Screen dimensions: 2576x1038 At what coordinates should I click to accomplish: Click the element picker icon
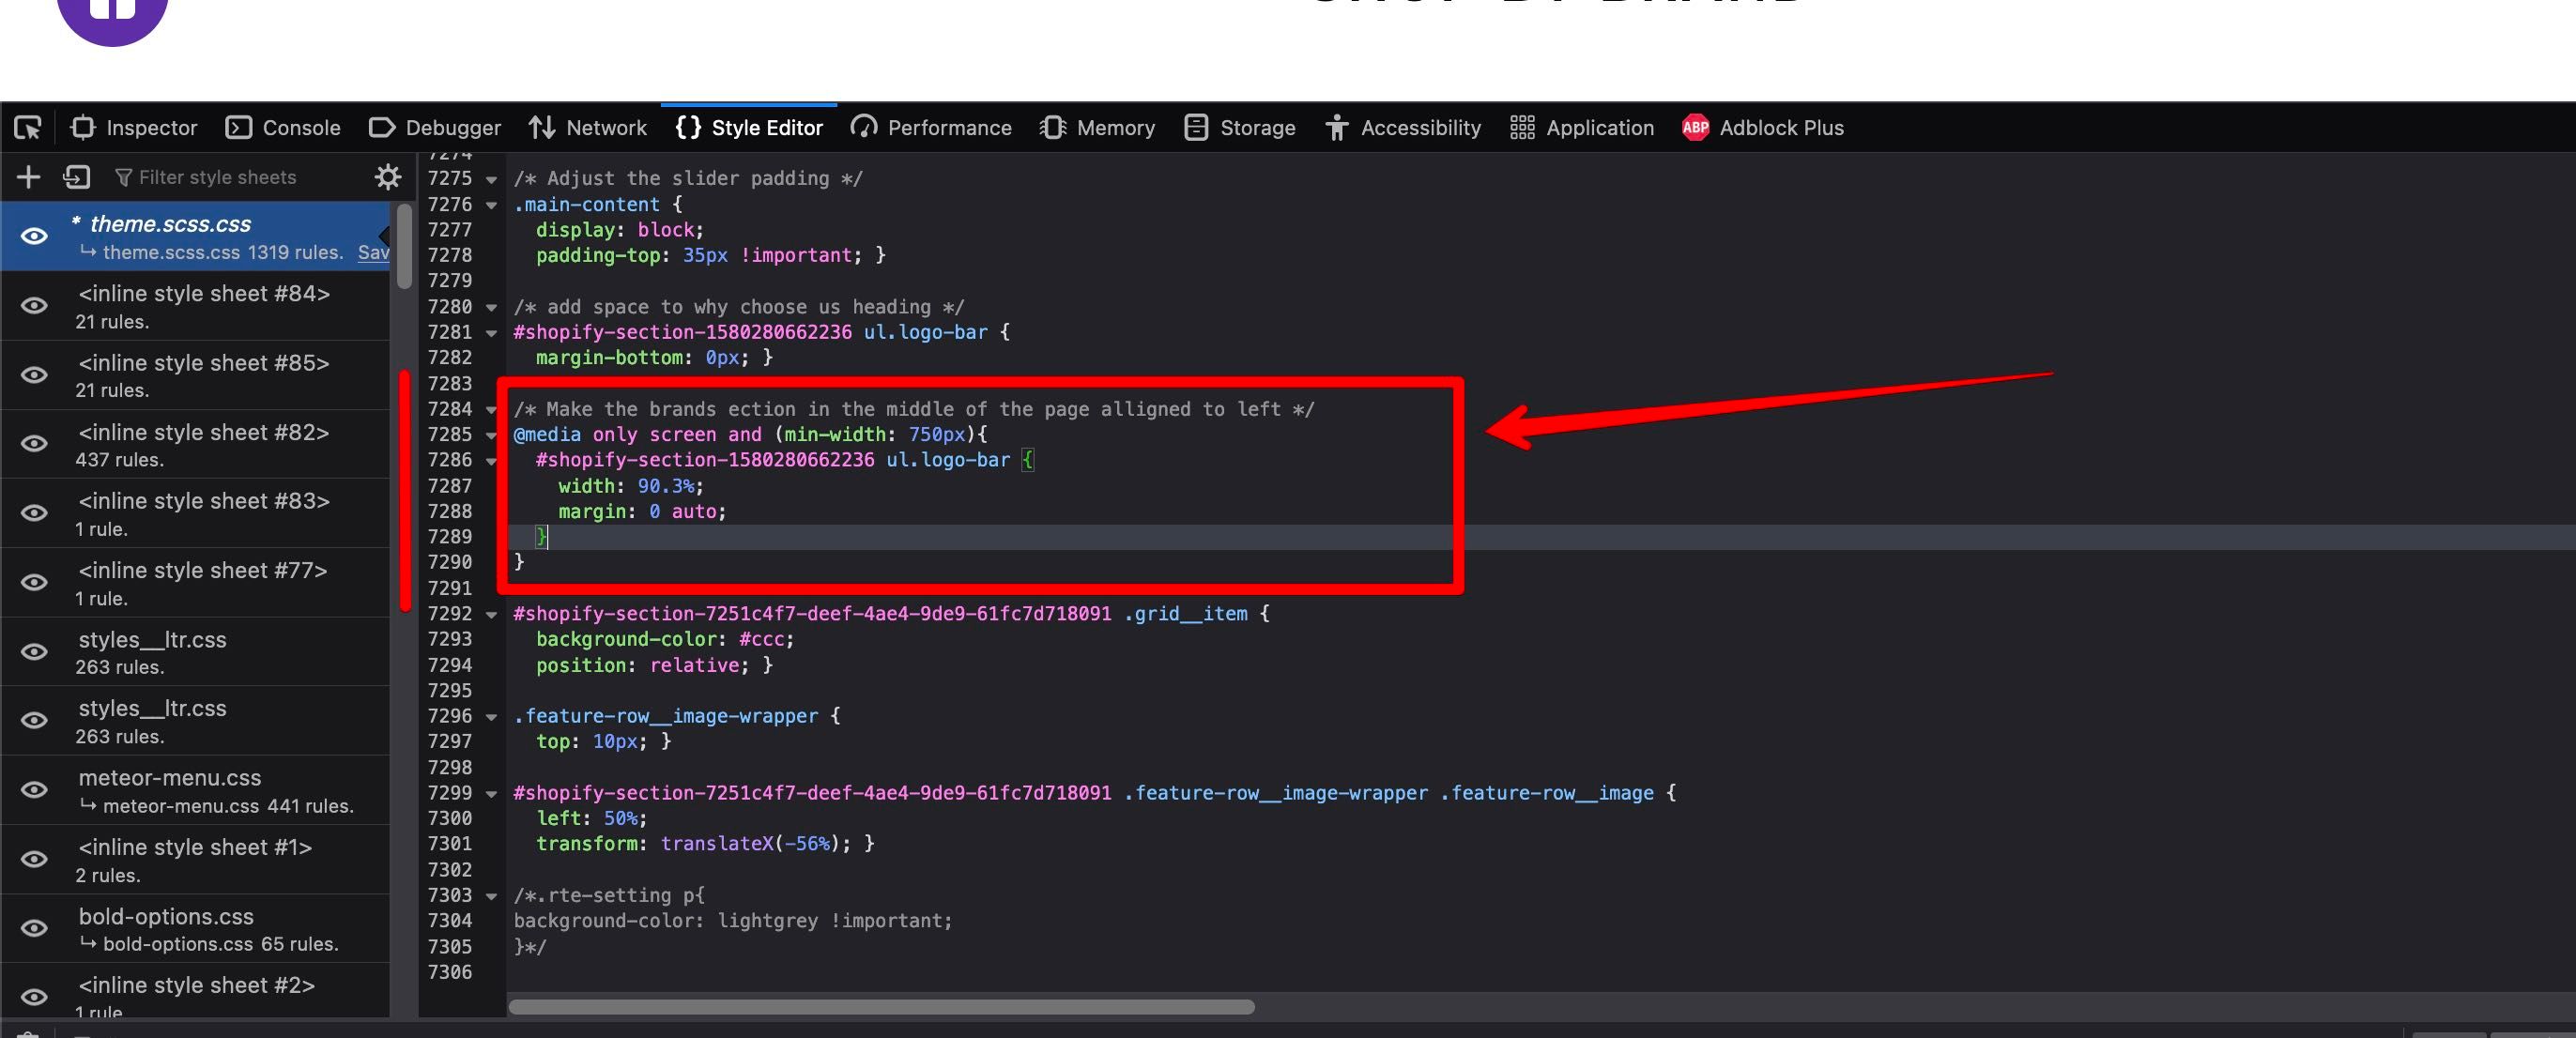[28, 128]
